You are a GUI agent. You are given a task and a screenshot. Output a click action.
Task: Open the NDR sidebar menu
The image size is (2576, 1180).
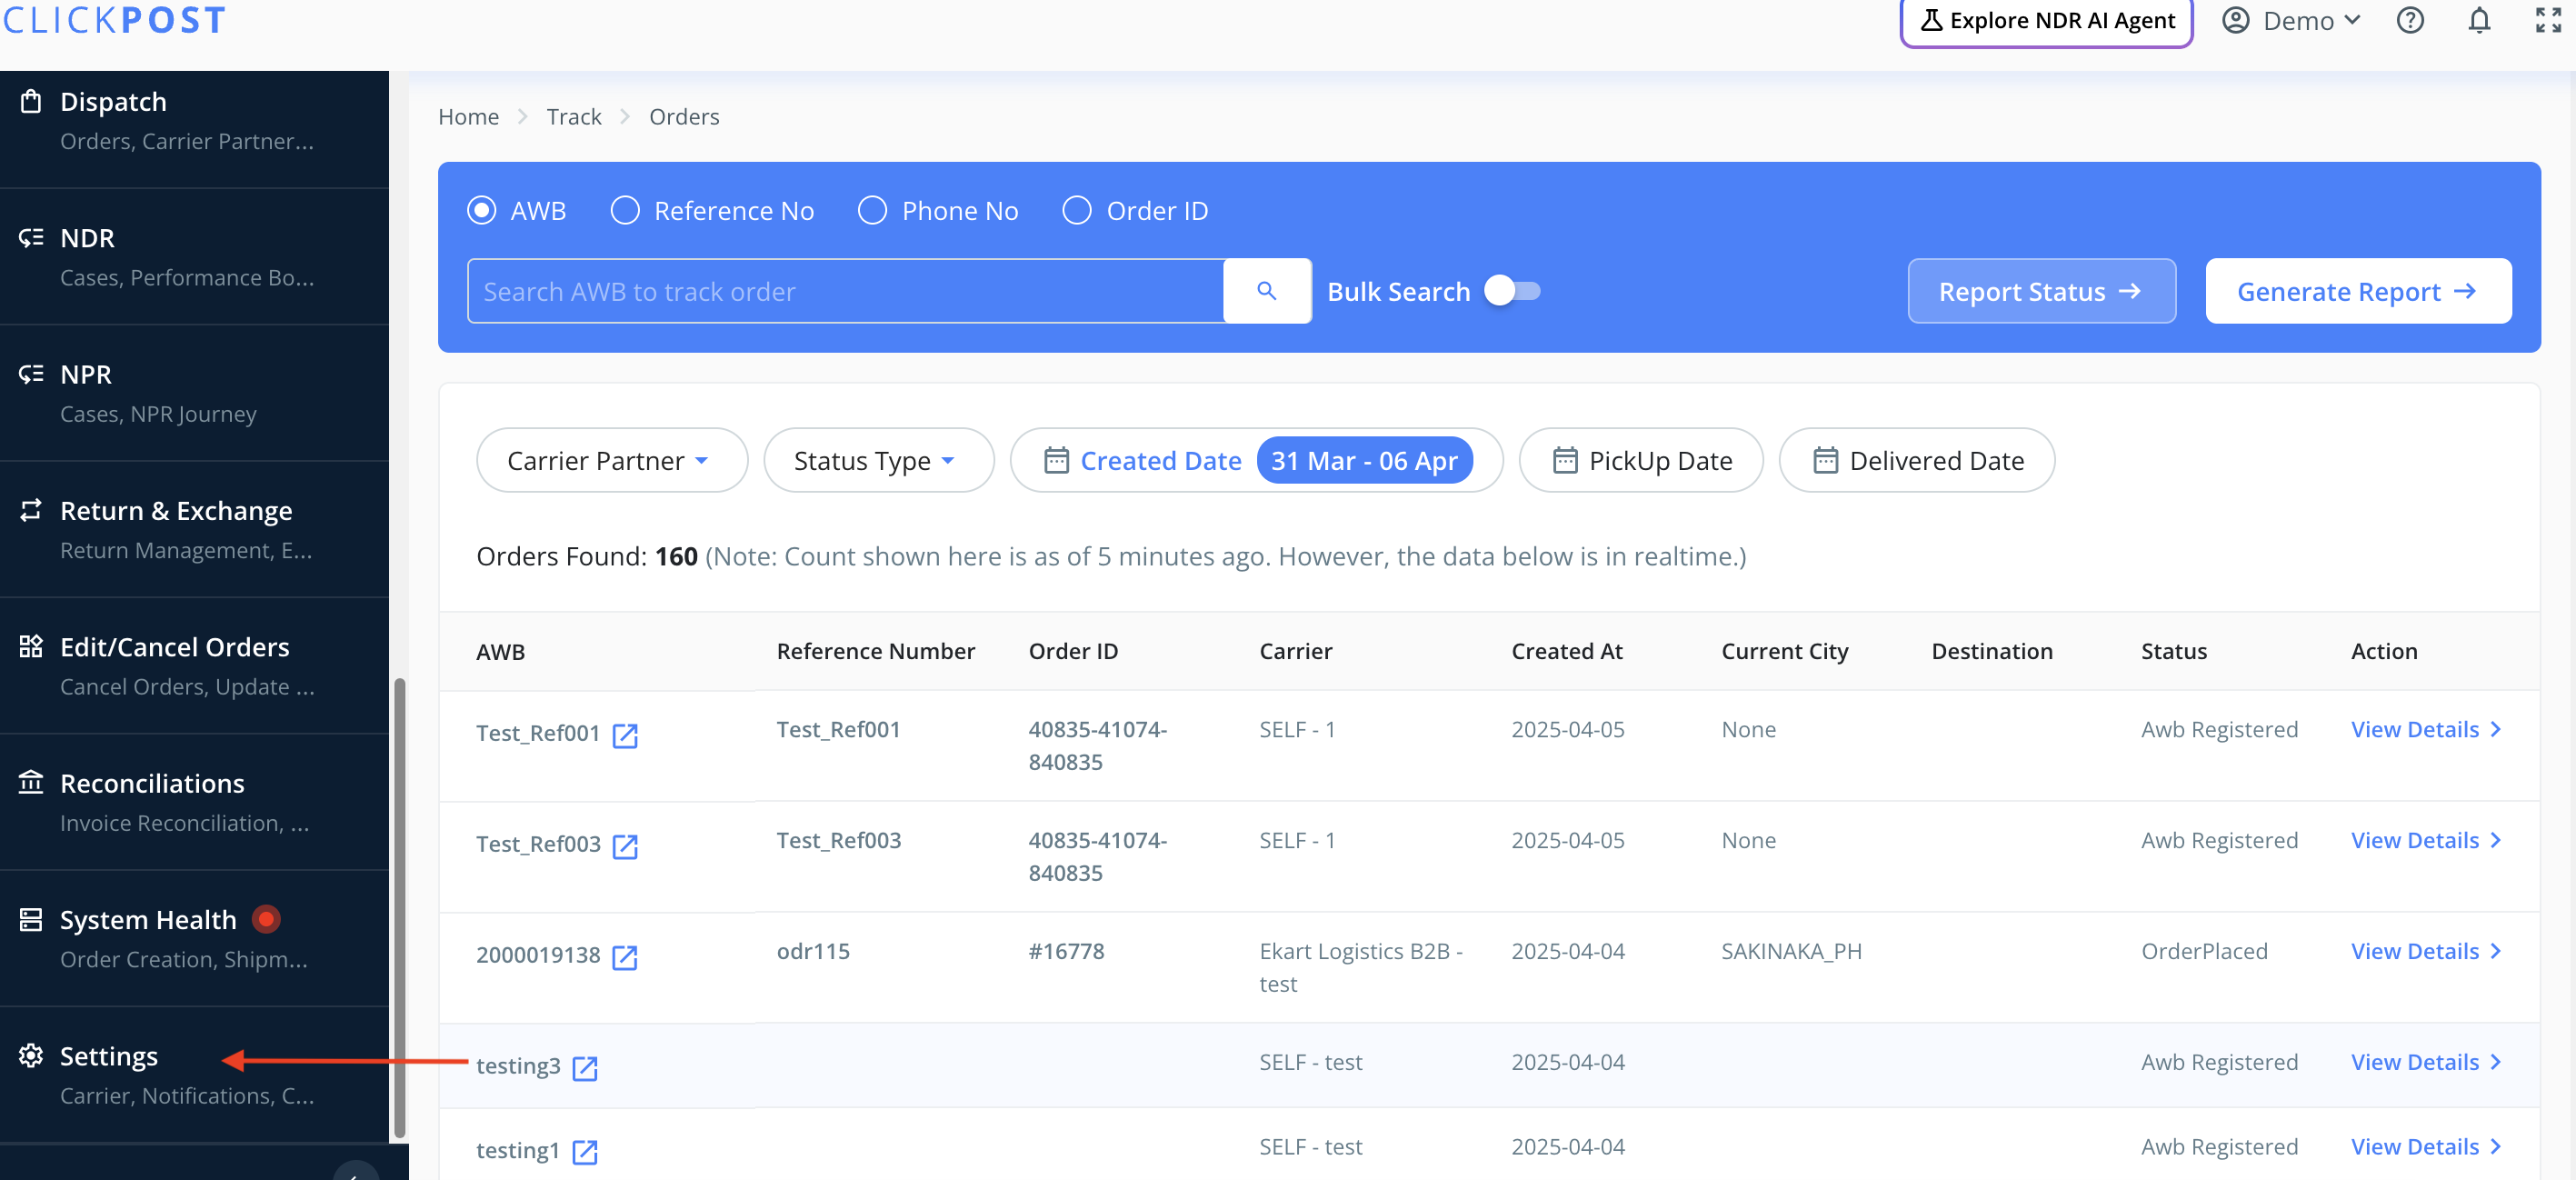click(x=88, y=238)
